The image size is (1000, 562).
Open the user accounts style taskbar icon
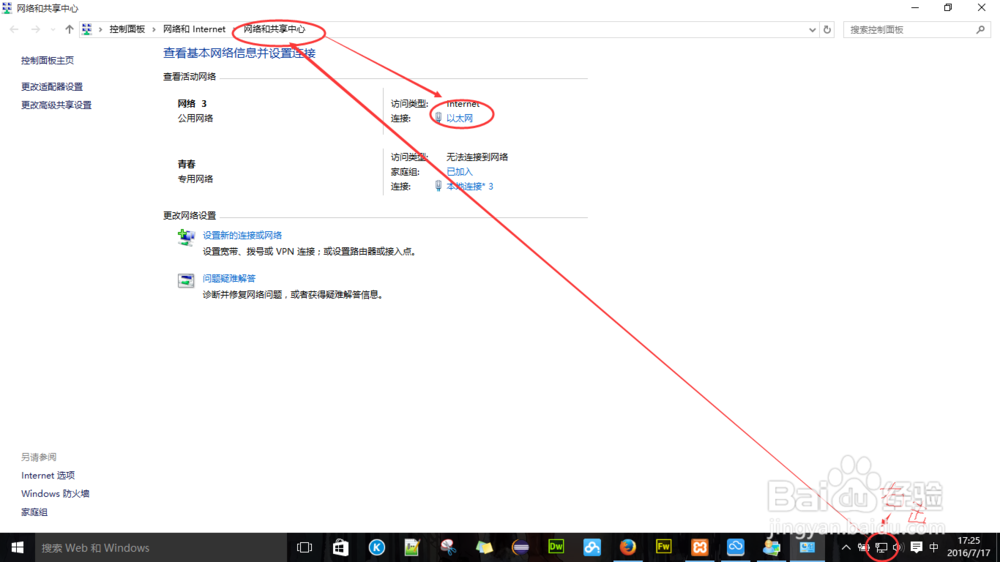[x=772, y=547]
